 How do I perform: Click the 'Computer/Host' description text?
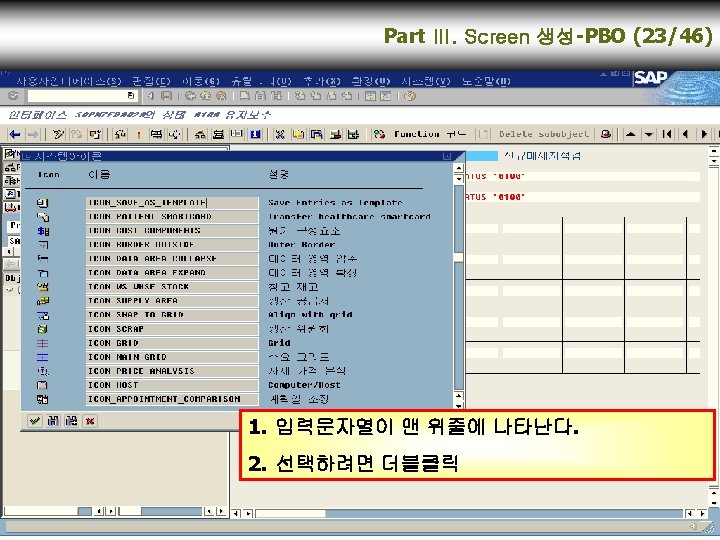tap(304, 385)
